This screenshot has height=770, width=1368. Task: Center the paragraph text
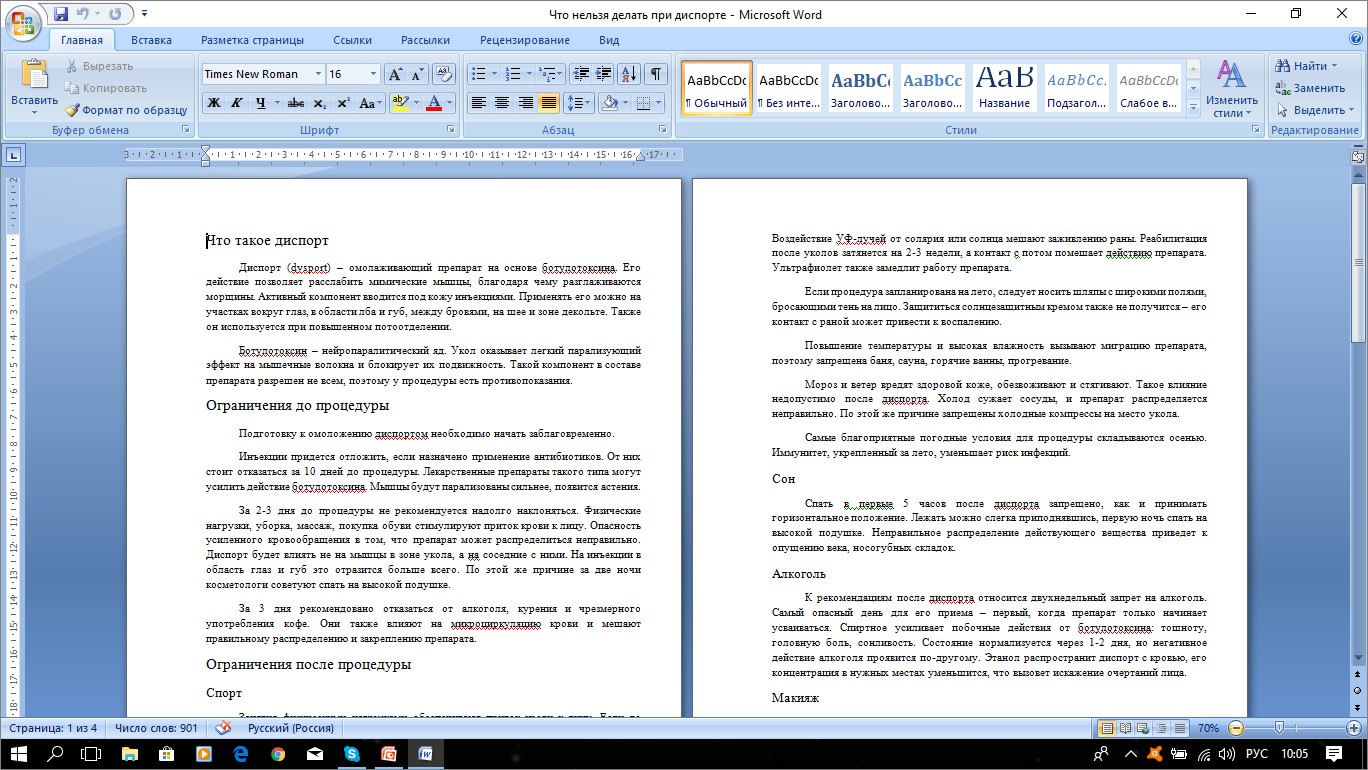click(x=502, y=103)
